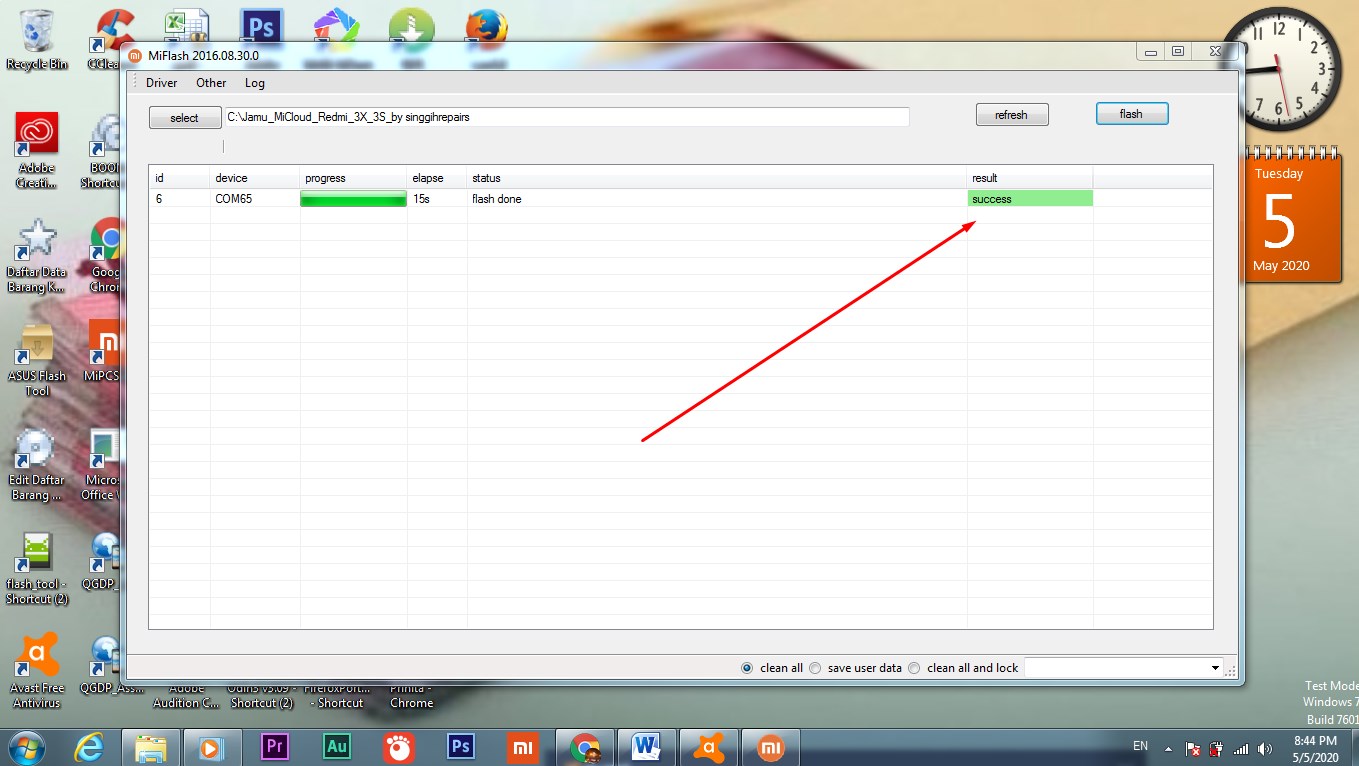
Task: Switch to Word in the taskbar
Action: [x=647, y=747]
